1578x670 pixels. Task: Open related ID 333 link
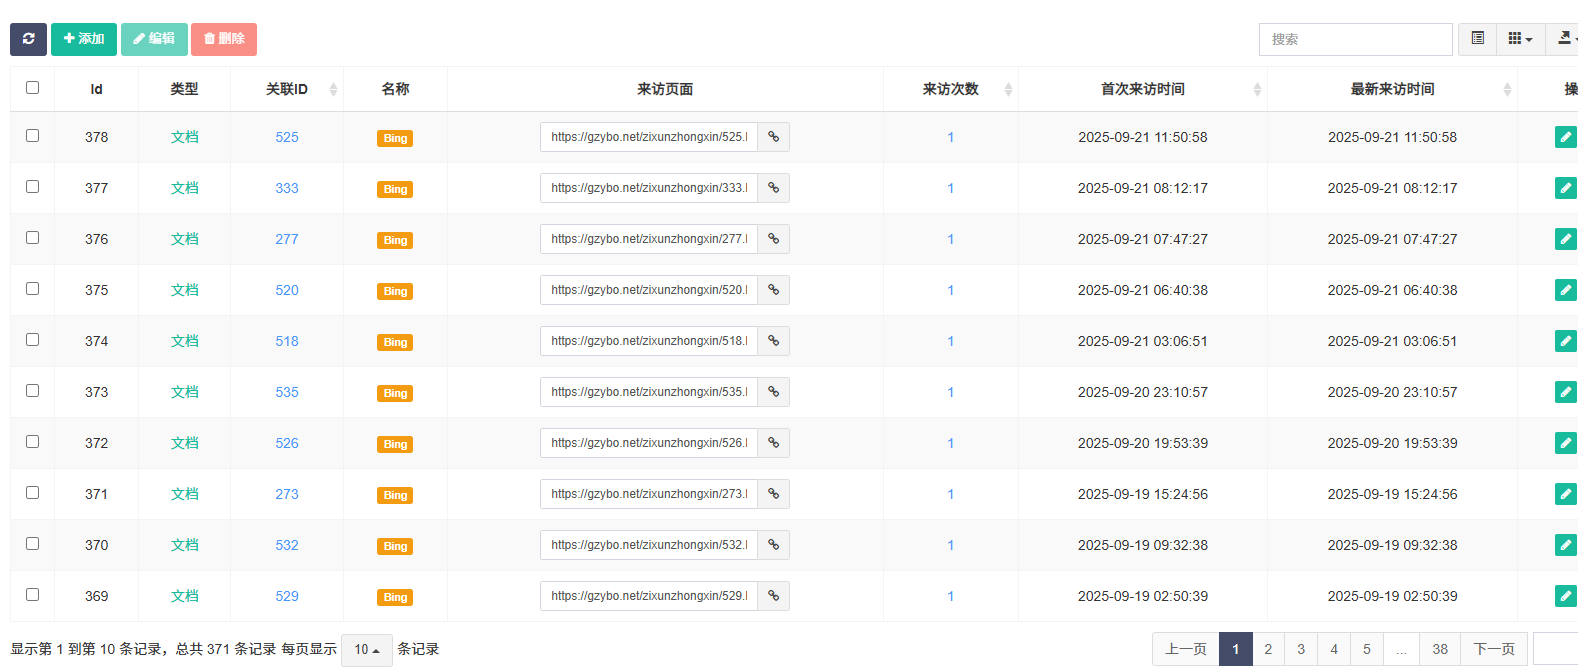[x=287, y=188]
